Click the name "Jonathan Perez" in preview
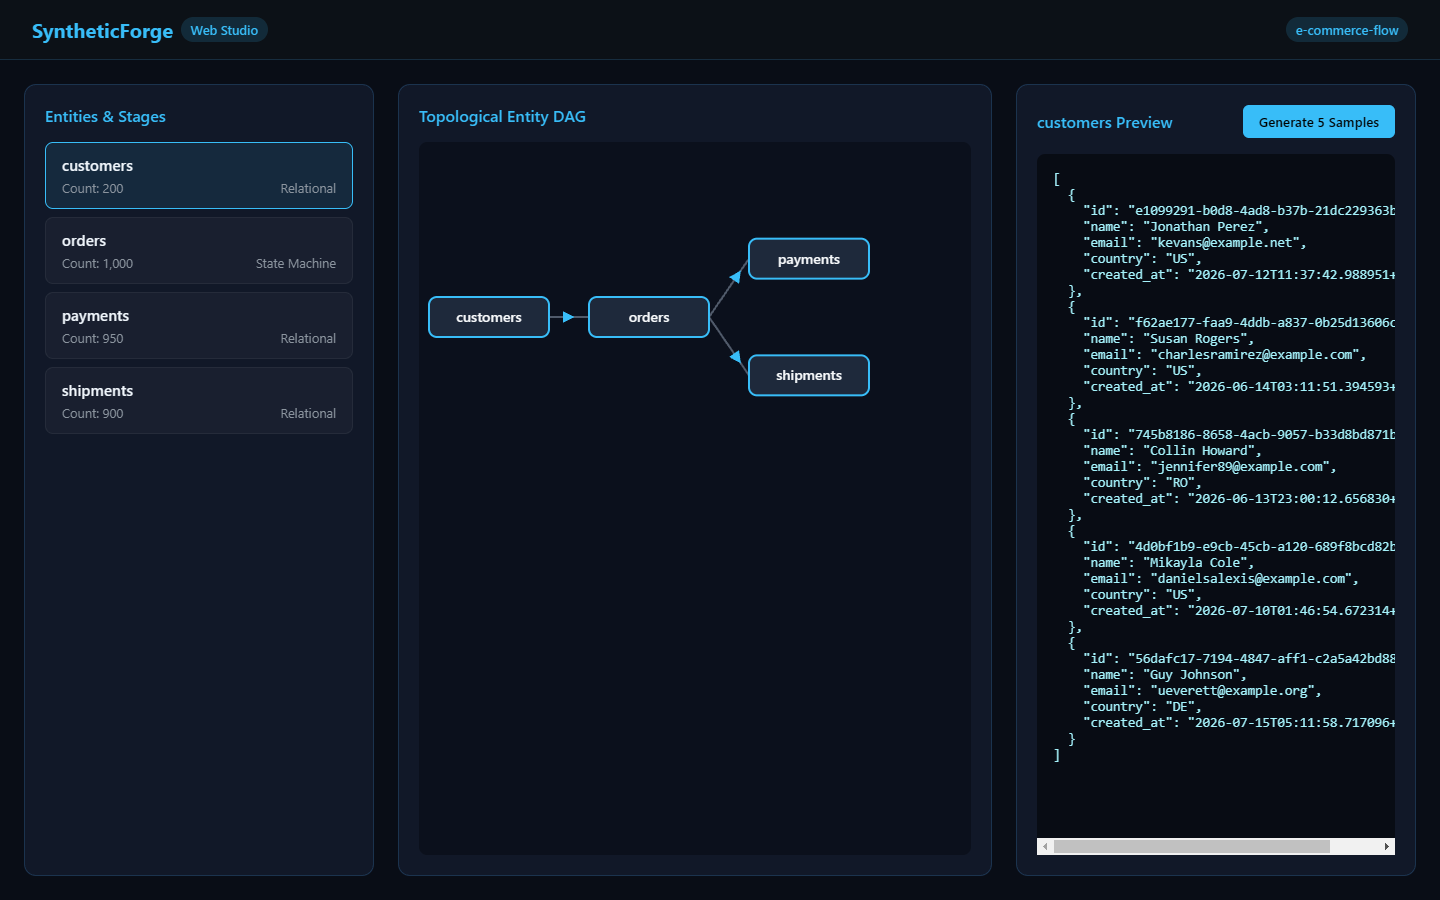 pyautogui.click(x=1202, y=227)
